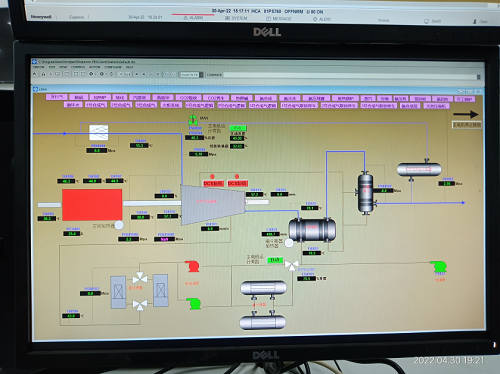Toggle the left red DCS button above turbine
This screenshot has height=374, width=500.
coord(213,183)
